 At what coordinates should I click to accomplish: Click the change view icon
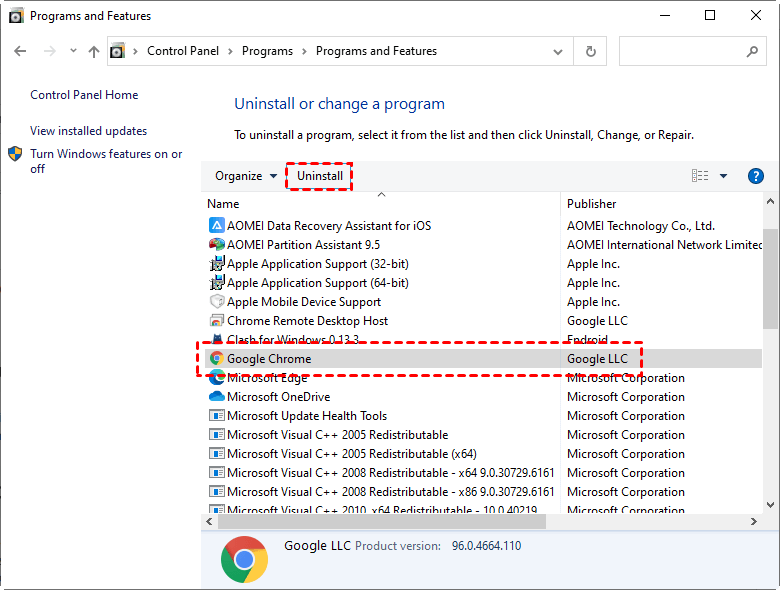(x=700, y=176)
